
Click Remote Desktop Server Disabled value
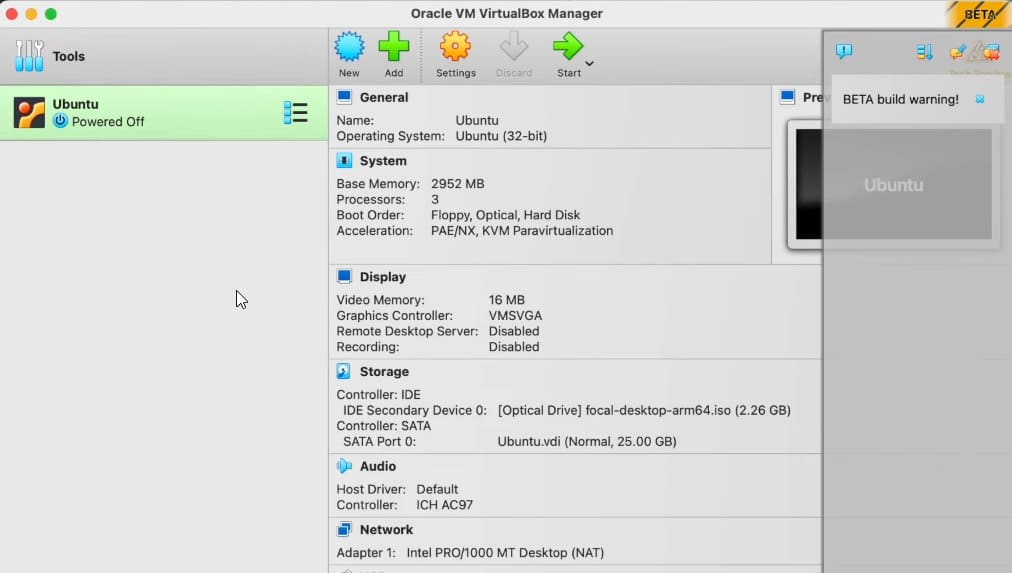click(x=514, y=331)
